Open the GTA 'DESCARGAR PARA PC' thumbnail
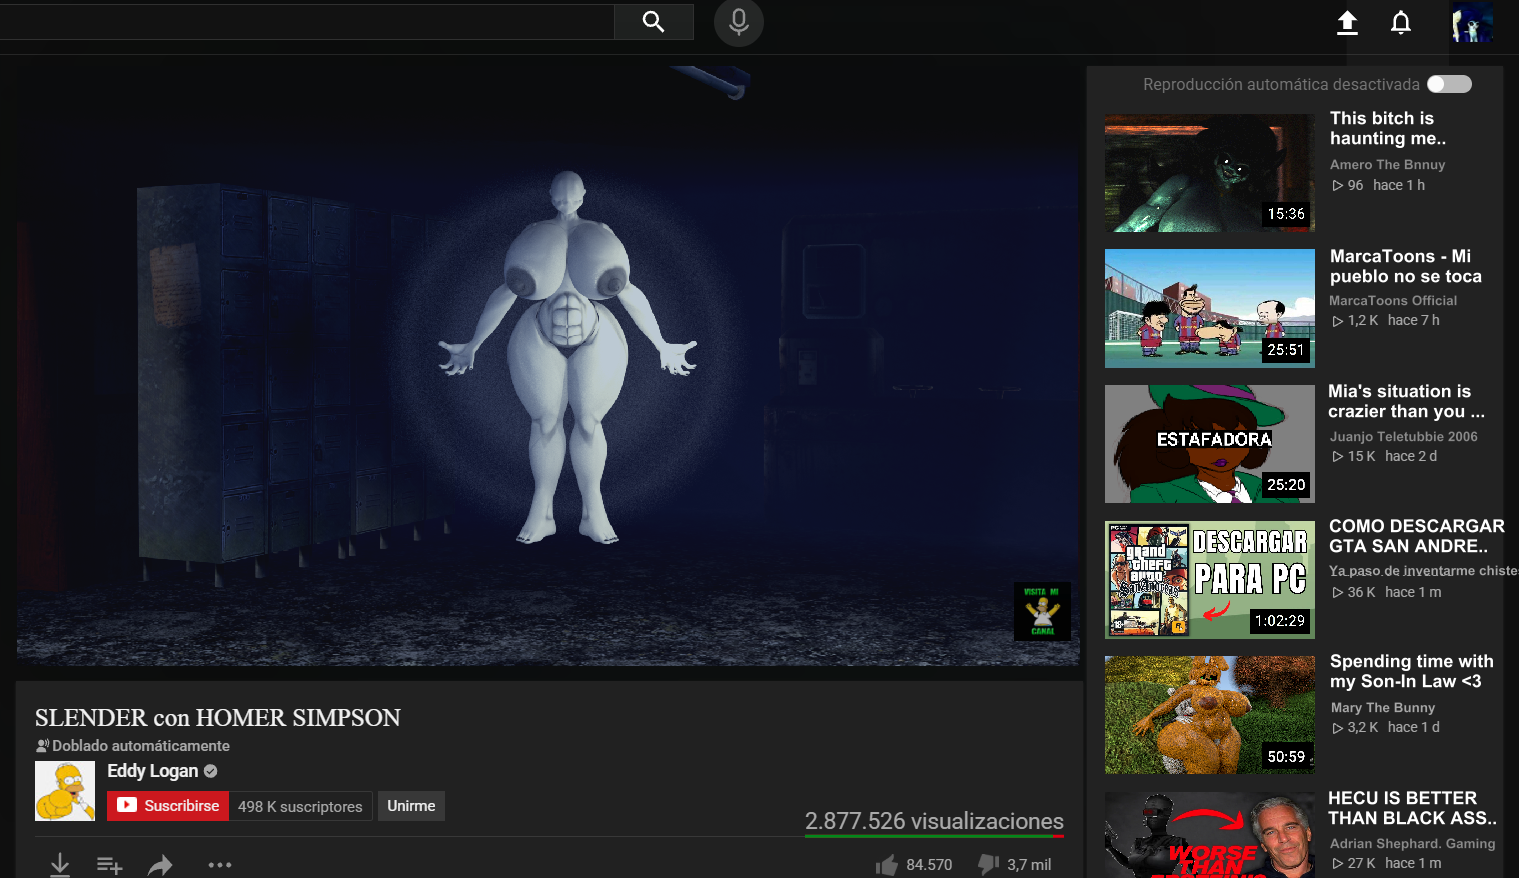This screenshot has width=1519, height=878. click(x=1210, y=580)
